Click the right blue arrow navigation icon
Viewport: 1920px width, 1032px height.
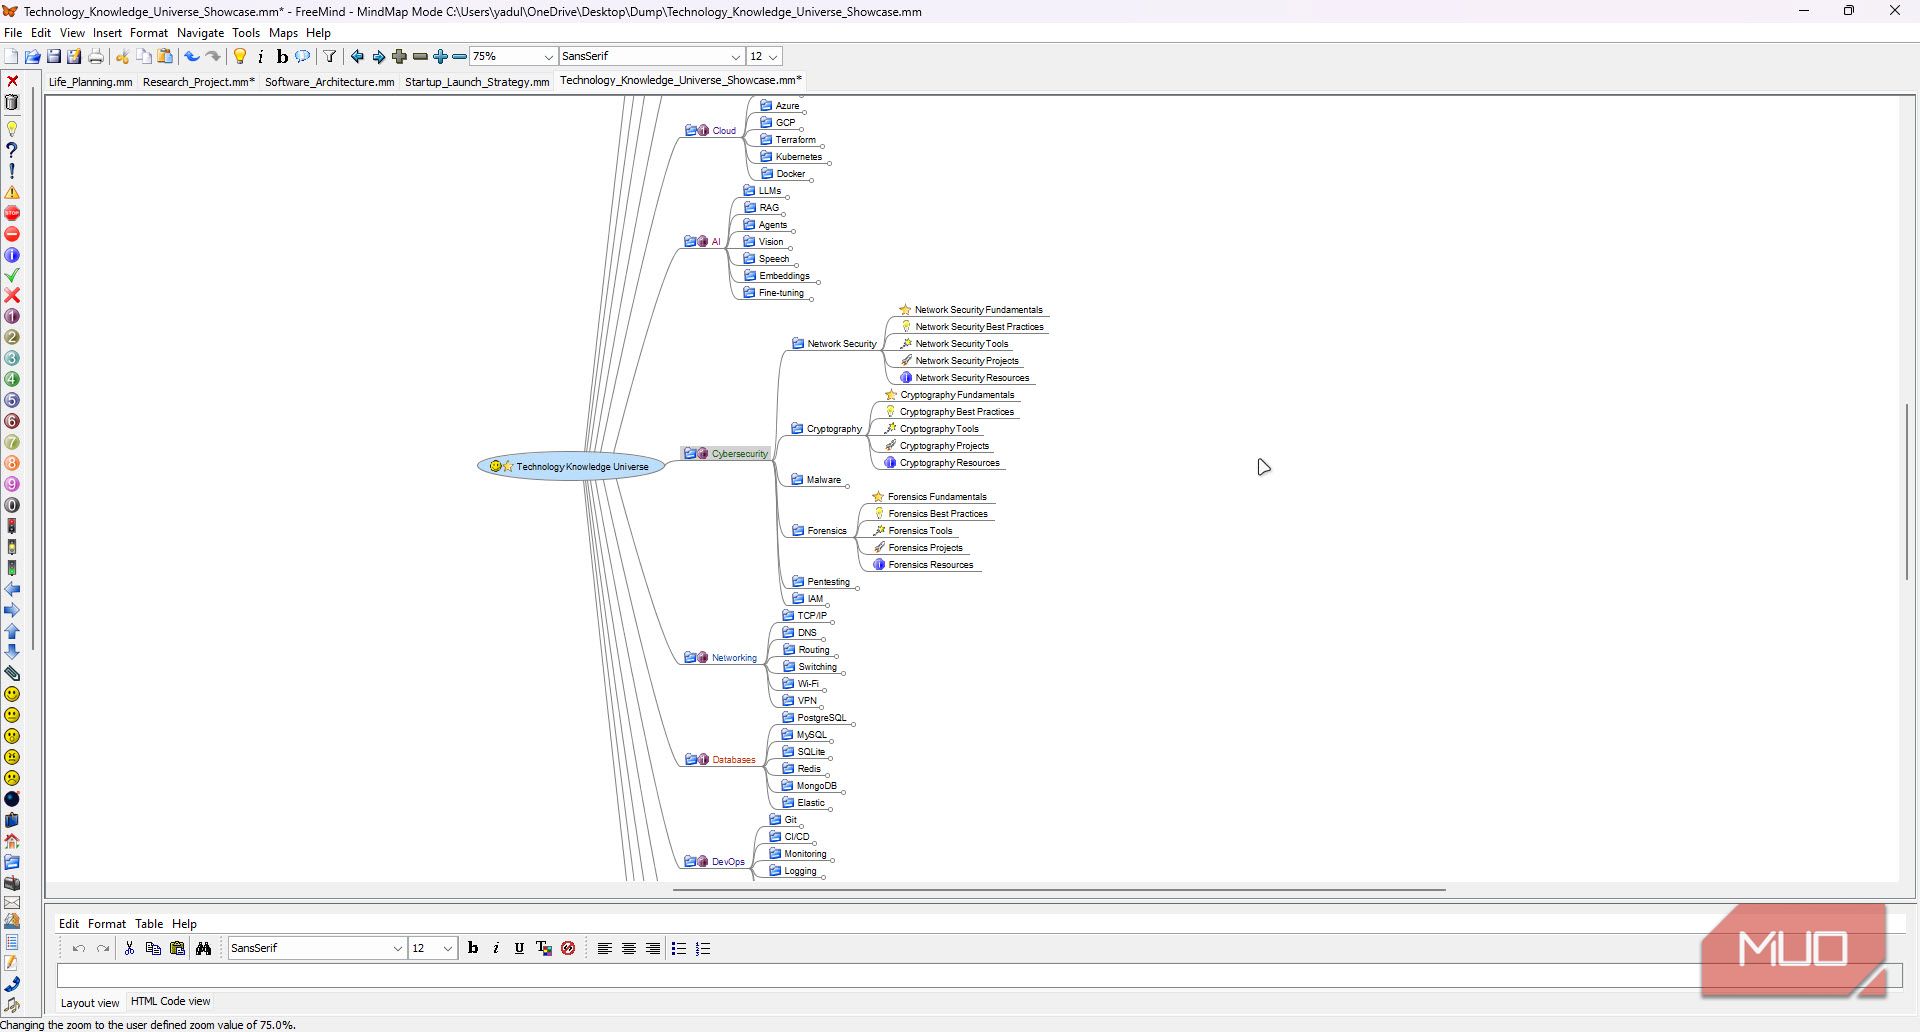[378, 57]
